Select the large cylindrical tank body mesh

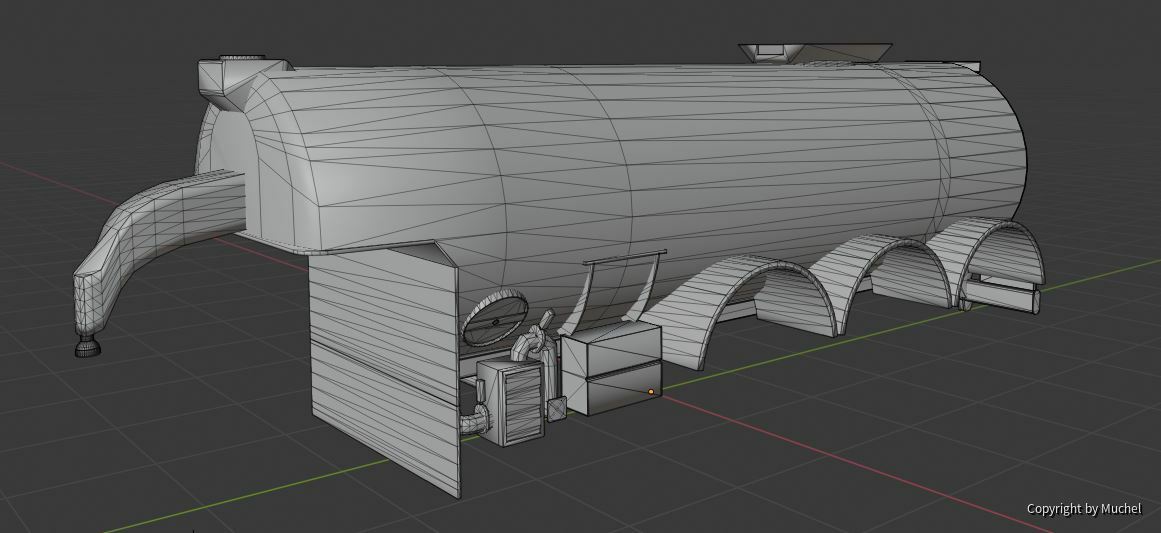tap(637, 159)
